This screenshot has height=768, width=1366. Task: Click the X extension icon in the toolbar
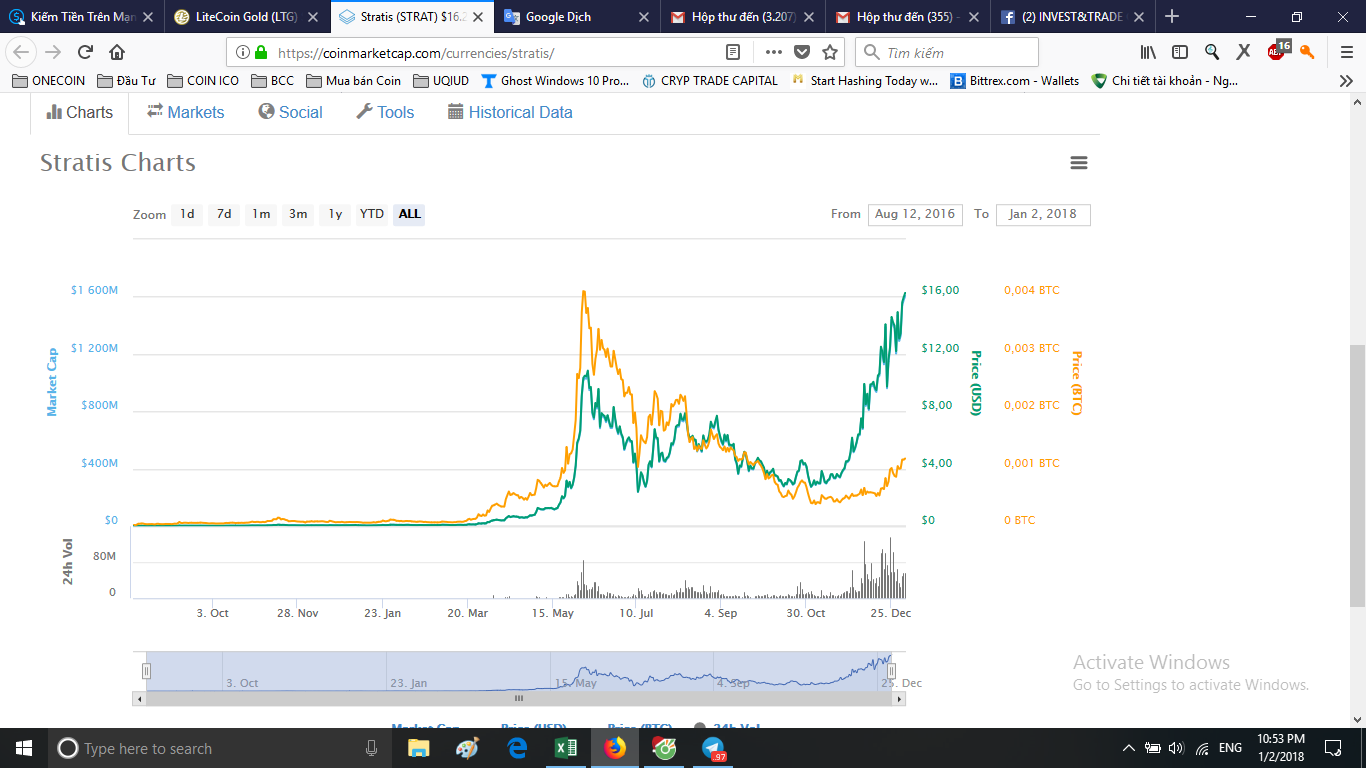(1243, 52)
